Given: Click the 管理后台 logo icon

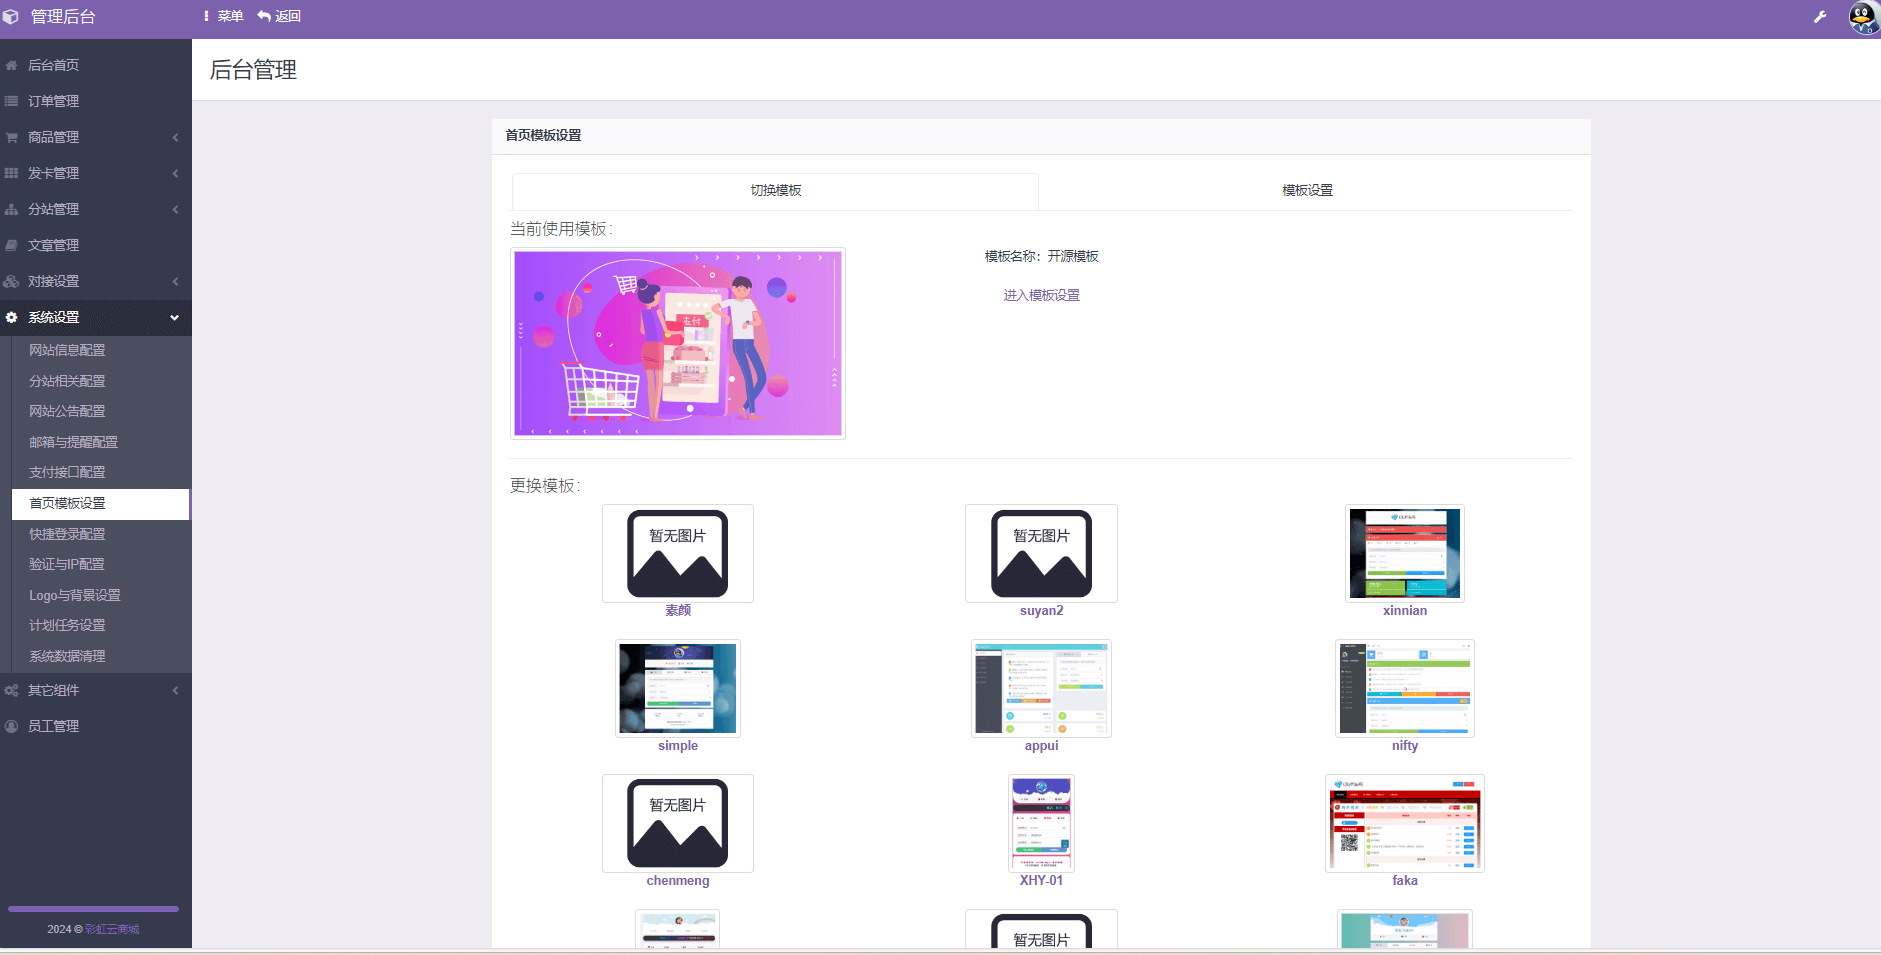Looking at the screenshot, I should pyautogui.click(x=11, y=16).
